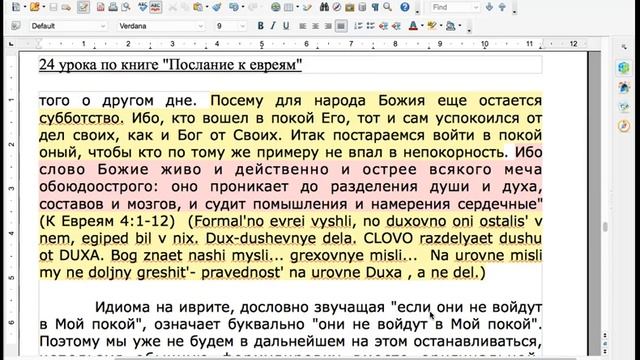
Task: Open the Navigator compass icon
Action: pos(337,7)
